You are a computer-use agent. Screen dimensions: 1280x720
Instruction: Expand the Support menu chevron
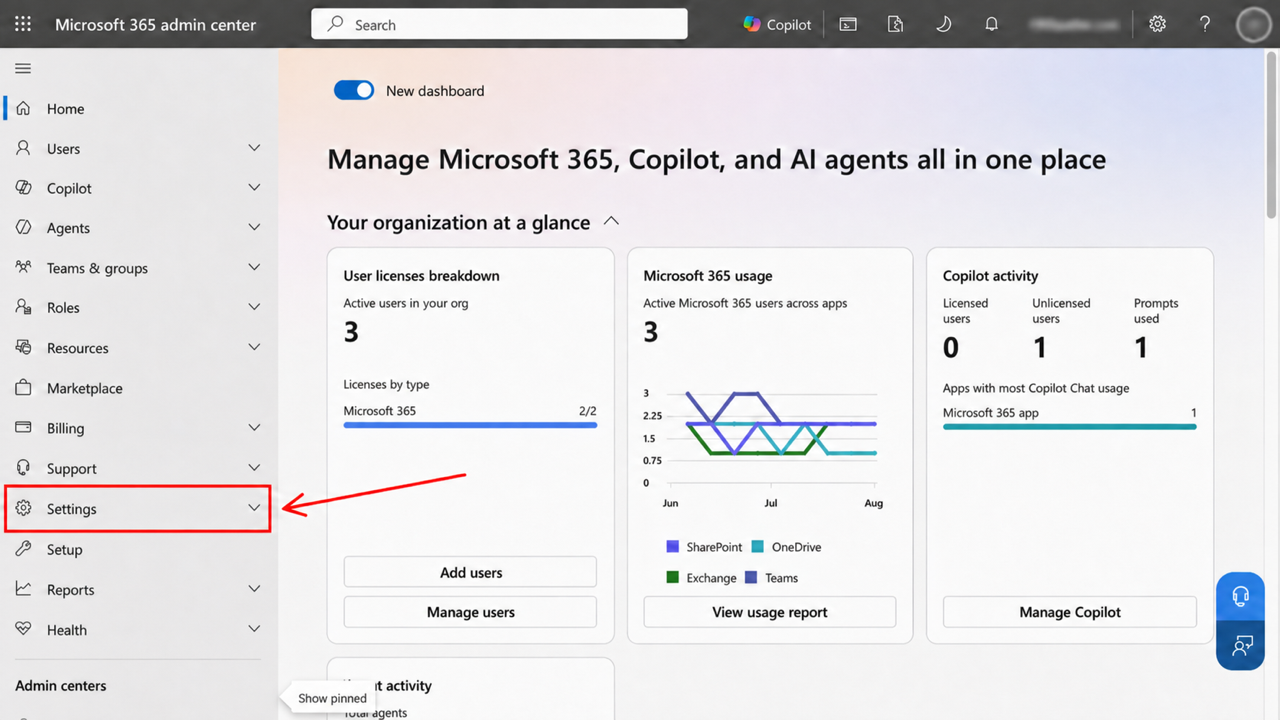point(254,468)
